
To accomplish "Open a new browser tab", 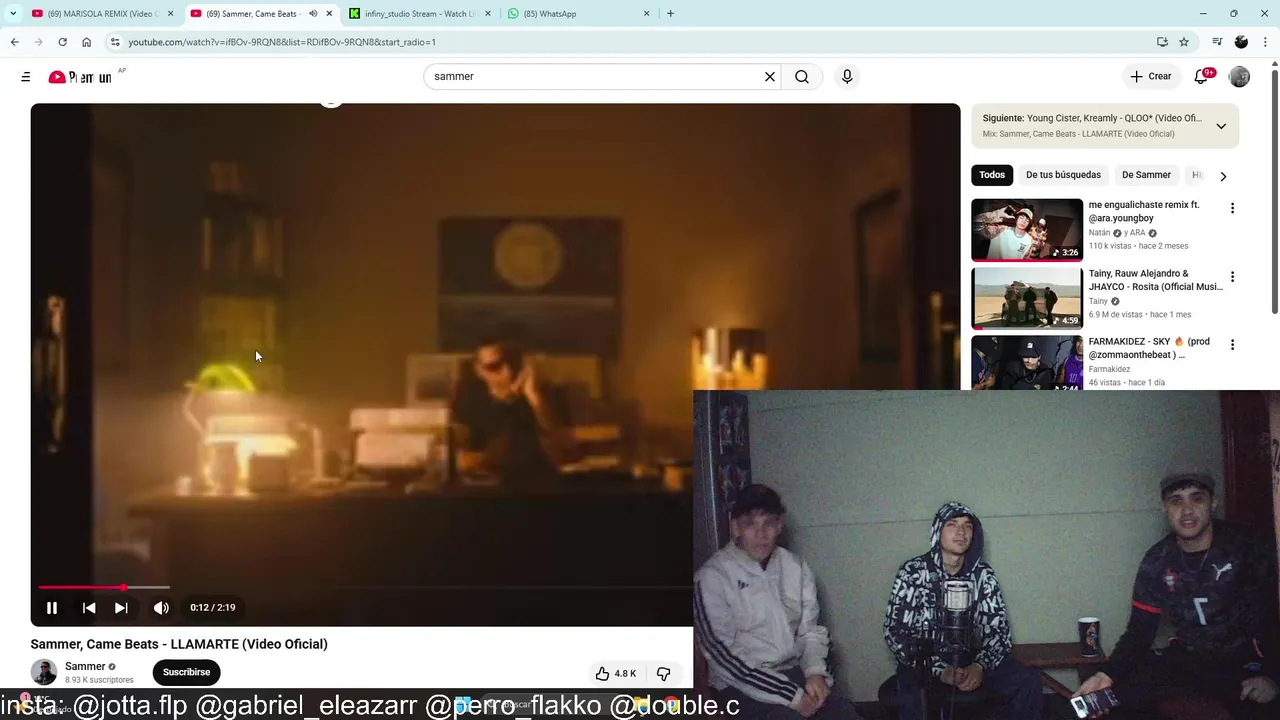I will [670, 14].
